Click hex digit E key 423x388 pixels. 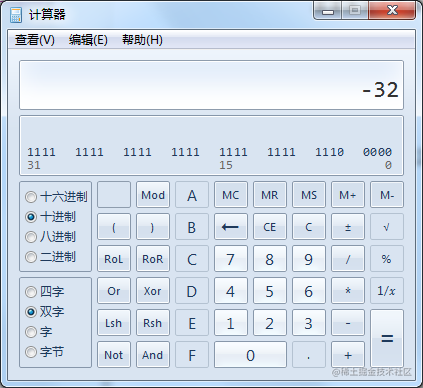pyautogui.click(x=192, y=323)
